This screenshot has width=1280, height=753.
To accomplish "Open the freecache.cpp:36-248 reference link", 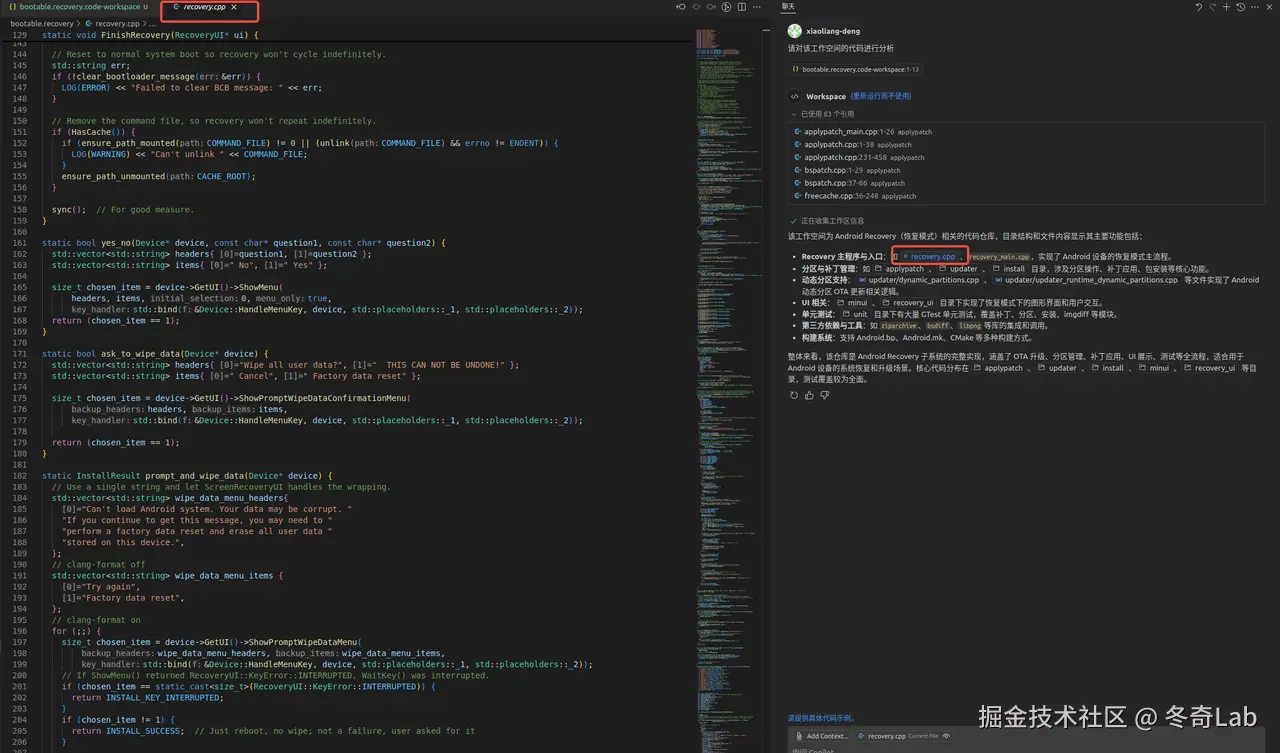I will pyautogui.click(x=855, y=196).
